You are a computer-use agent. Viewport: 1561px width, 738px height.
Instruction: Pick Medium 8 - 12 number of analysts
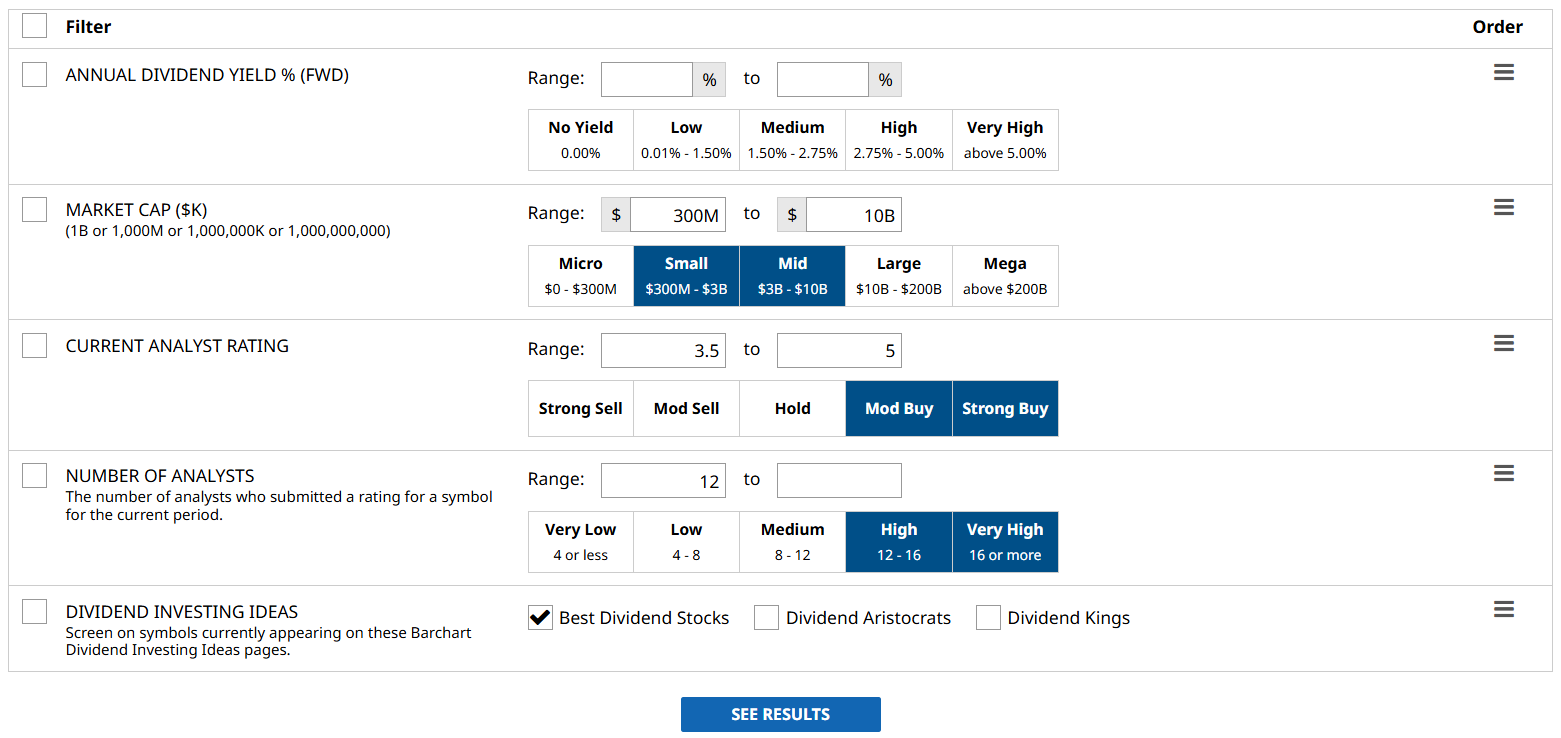tap(792, 542)
